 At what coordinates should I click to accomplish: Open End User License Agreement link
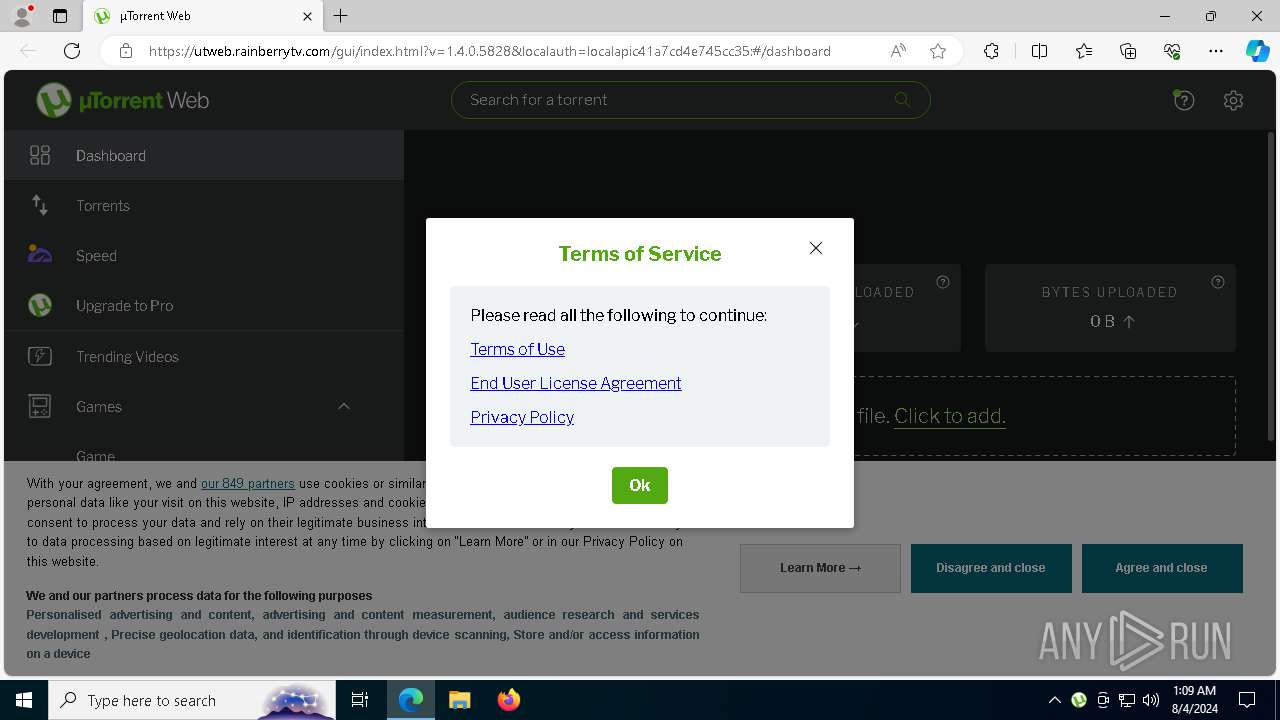[576, 383]
